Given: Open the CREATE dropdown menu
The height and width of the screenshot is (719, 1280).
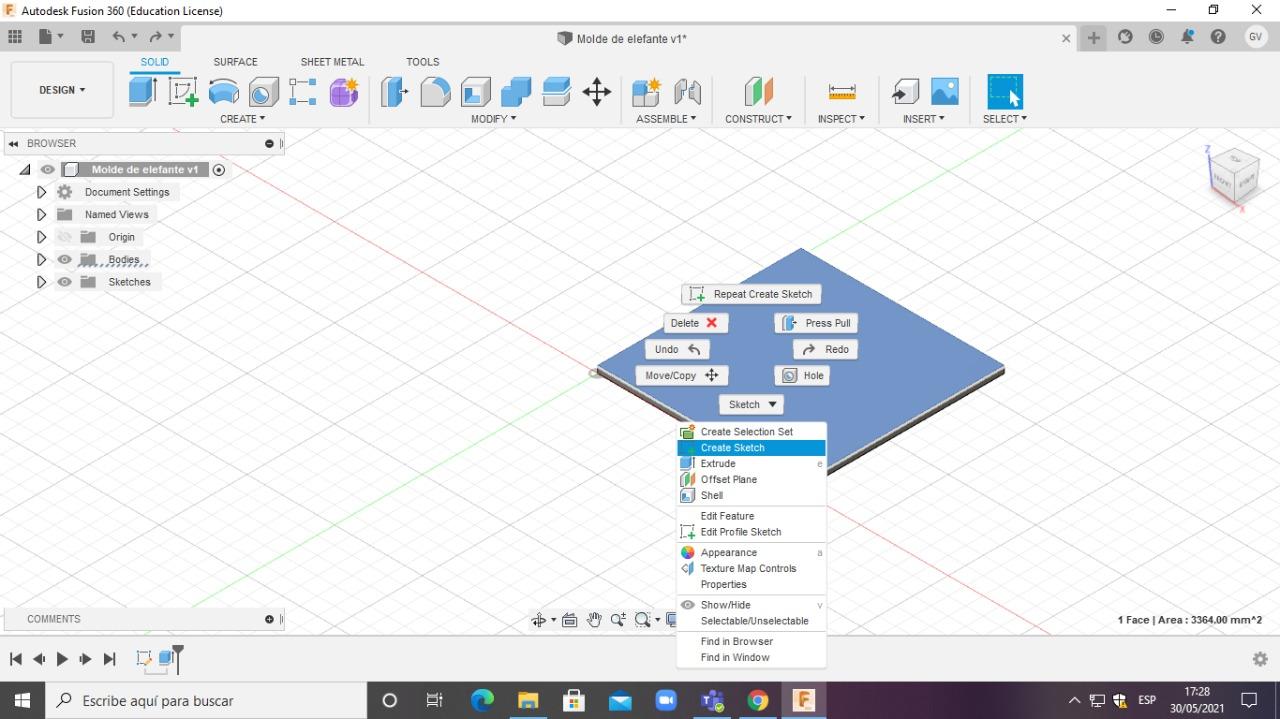Looking at the screenshot, I should pos(243,119).
